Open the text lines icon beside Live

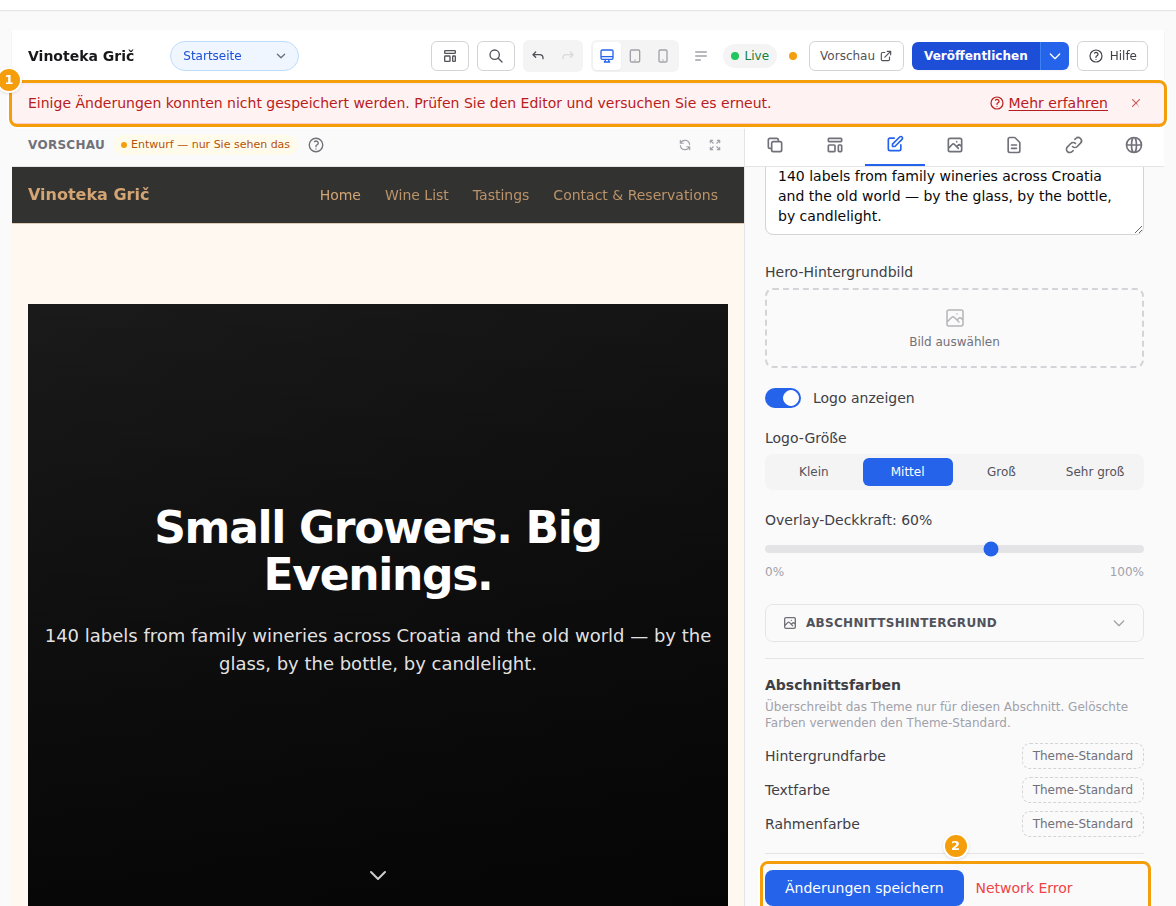pos(700,56)
